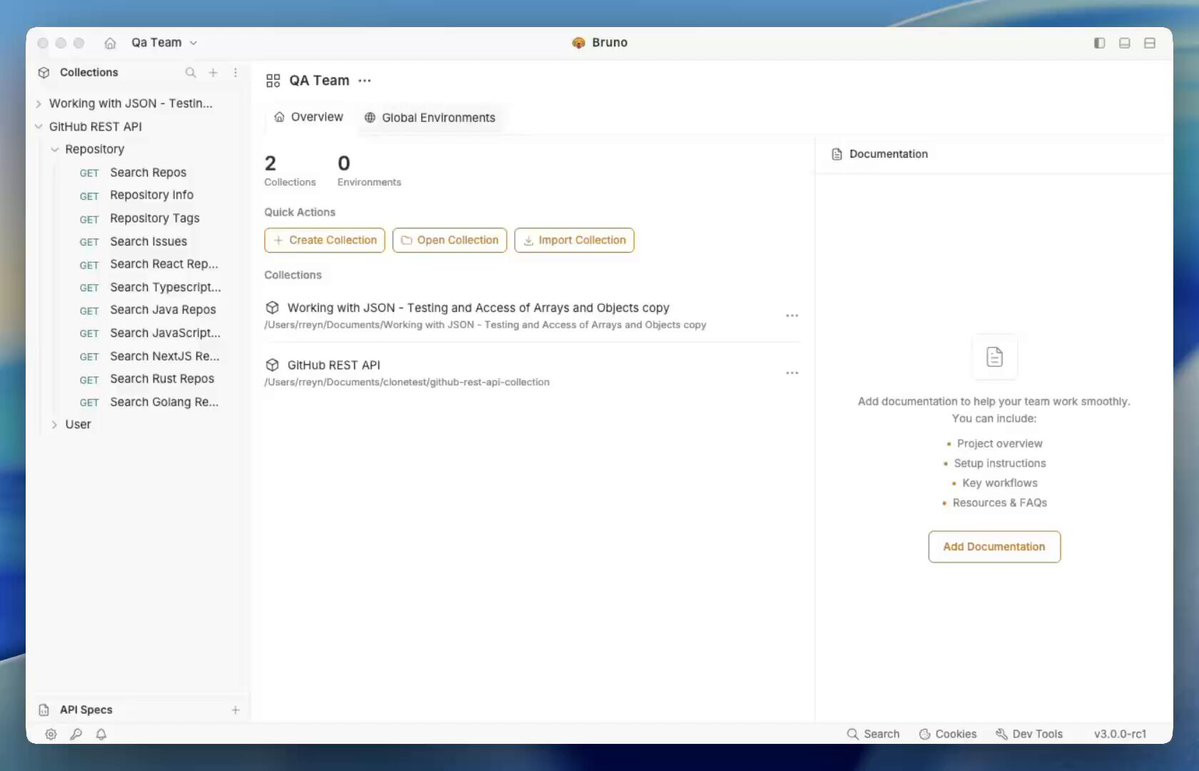The height and width of the screenshot is (771, 1199).
Task: Toggle the bottom panel layout icon
Action: click(x=1125, y=43)
